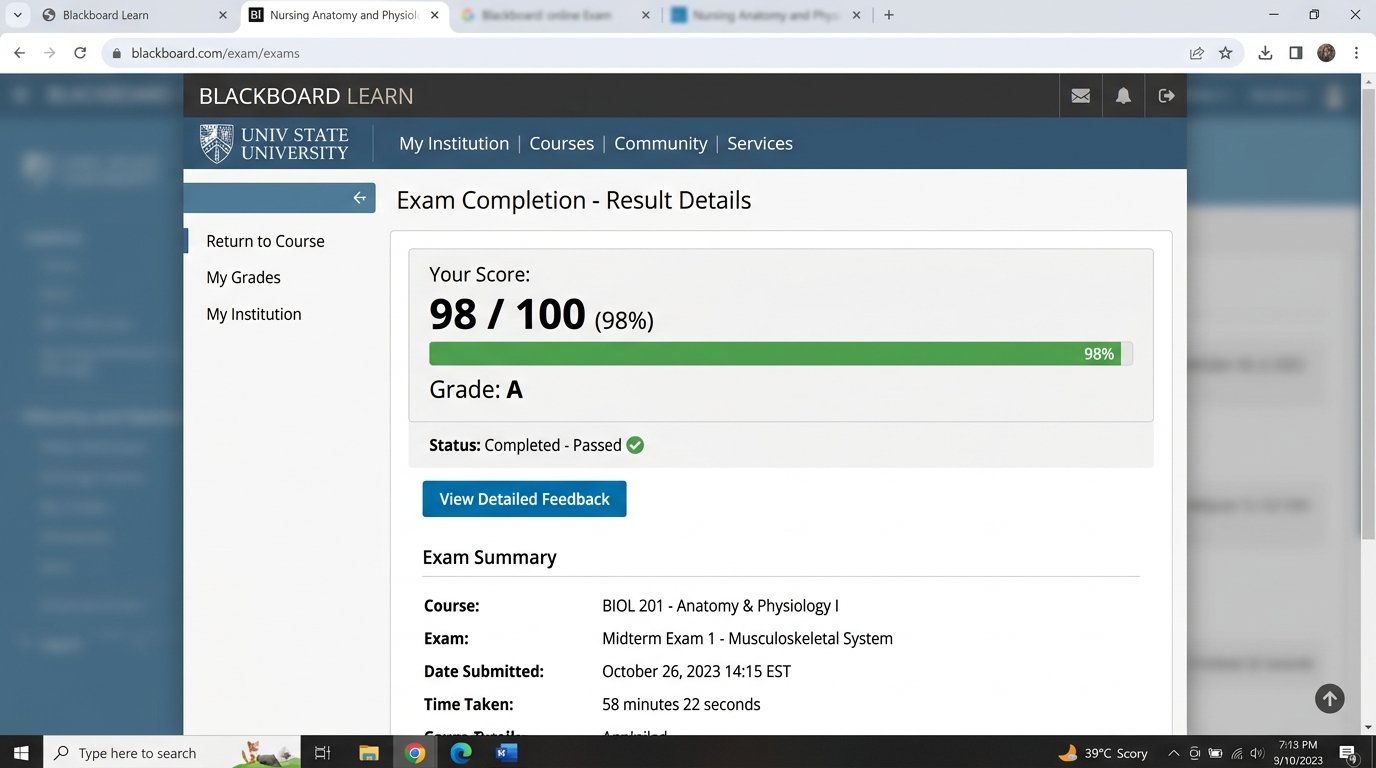Click the battery icon in system tray
The image size is (1376, 768).
1216,753
